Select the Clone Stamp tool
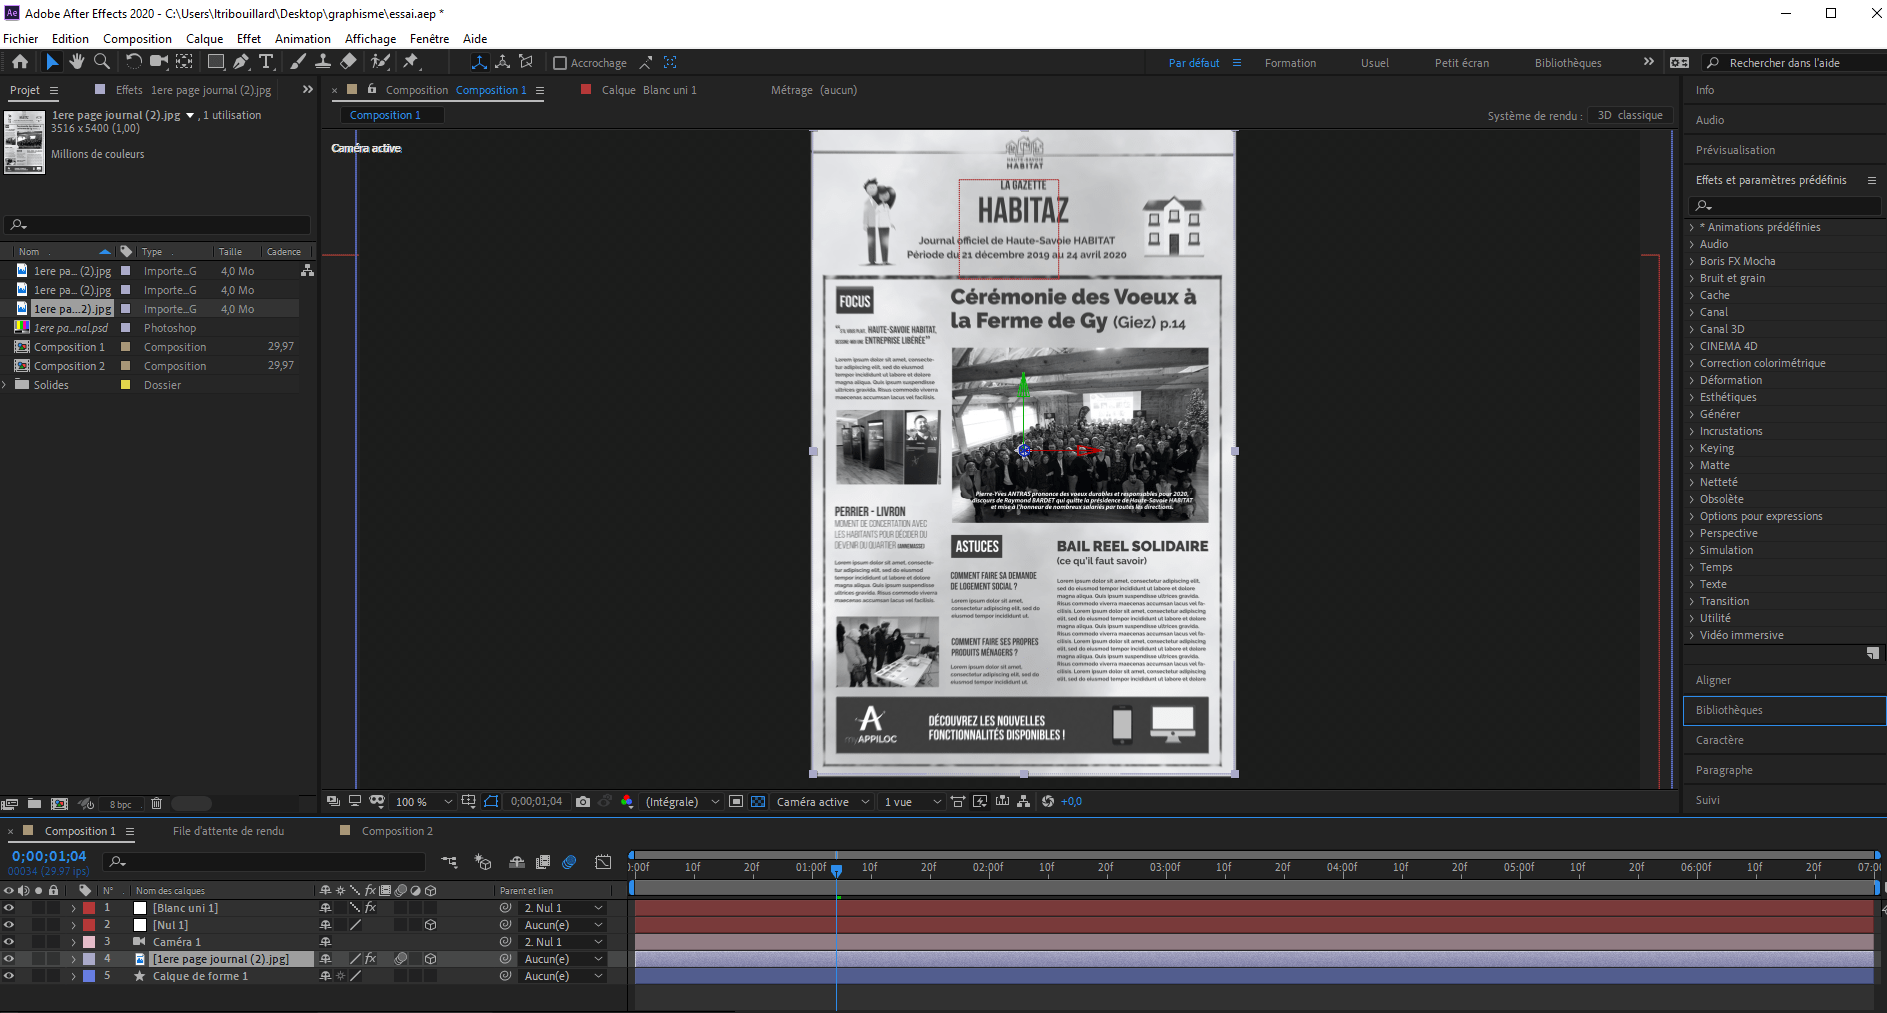The width and height of the screenshot is (1887, 1013). (x=323, y=62)
